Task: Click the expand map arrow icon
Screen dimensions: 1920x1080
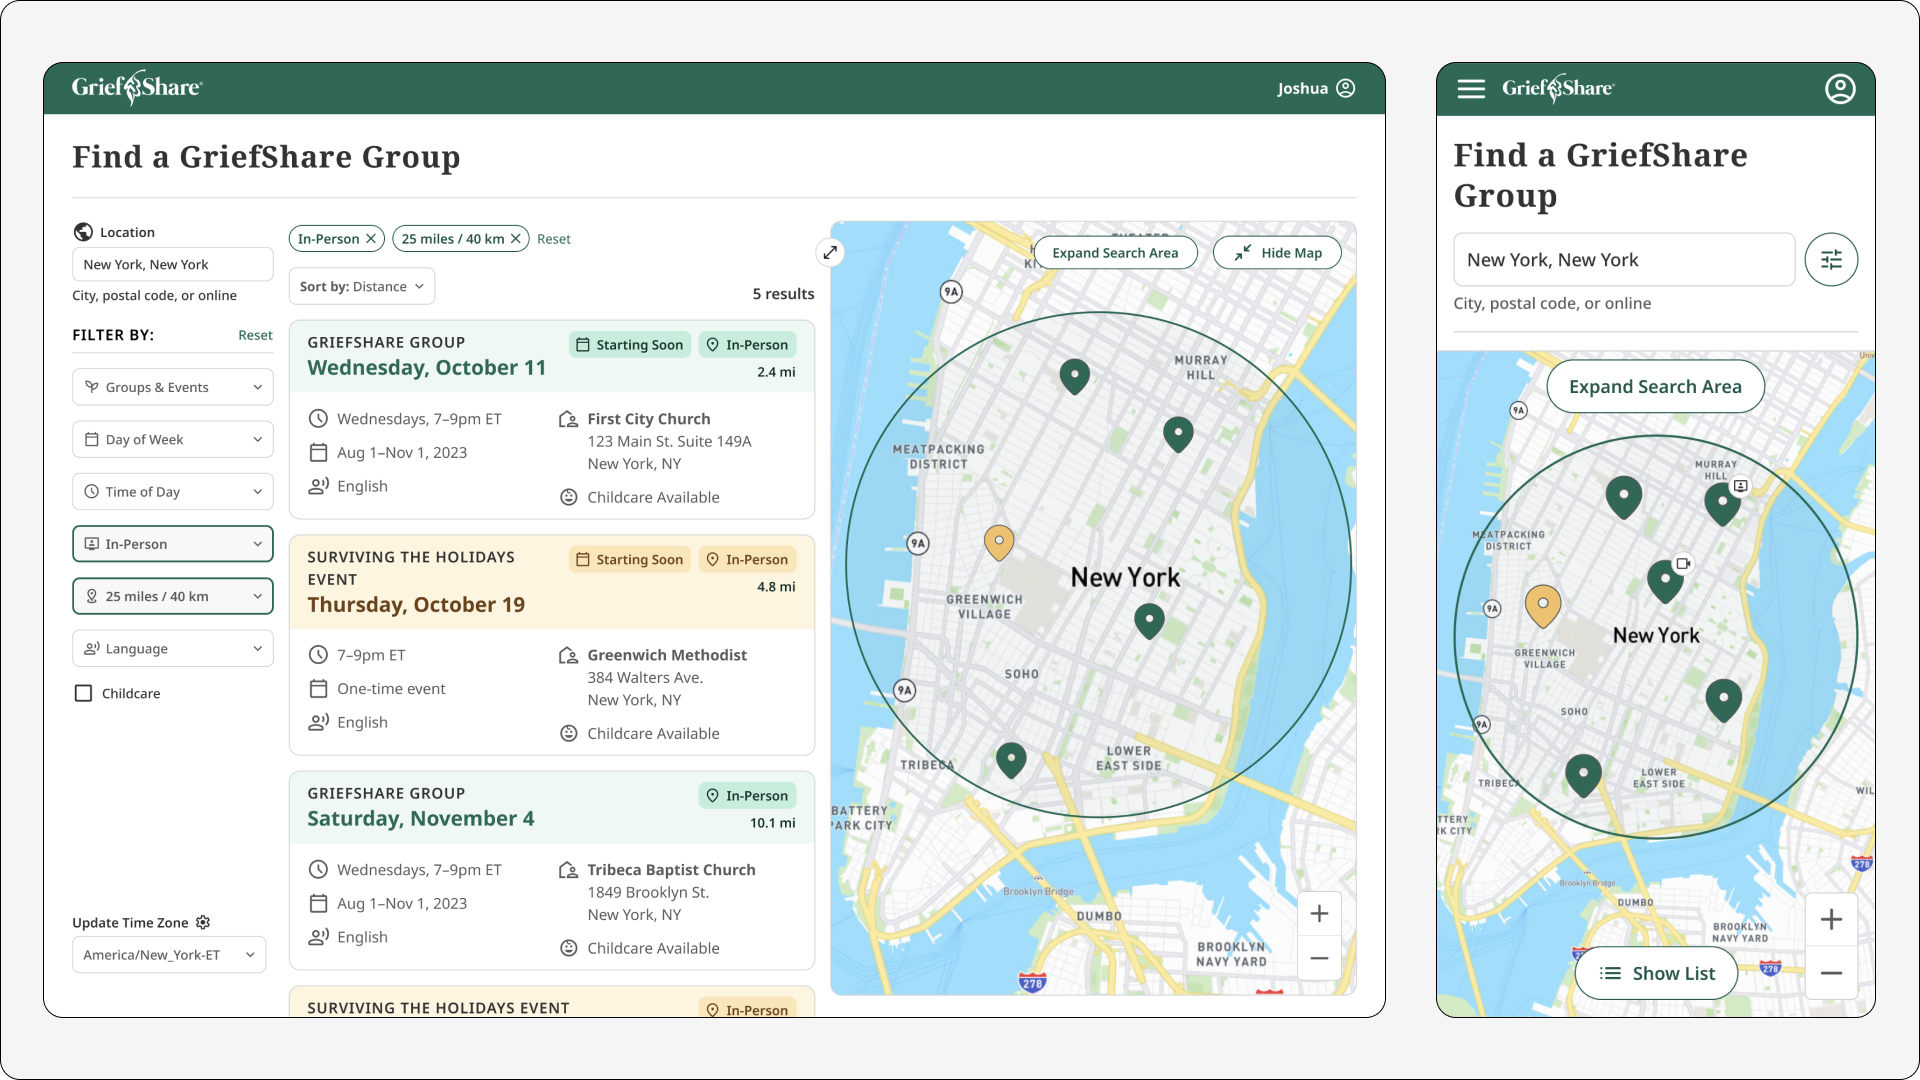Action: 830,252
